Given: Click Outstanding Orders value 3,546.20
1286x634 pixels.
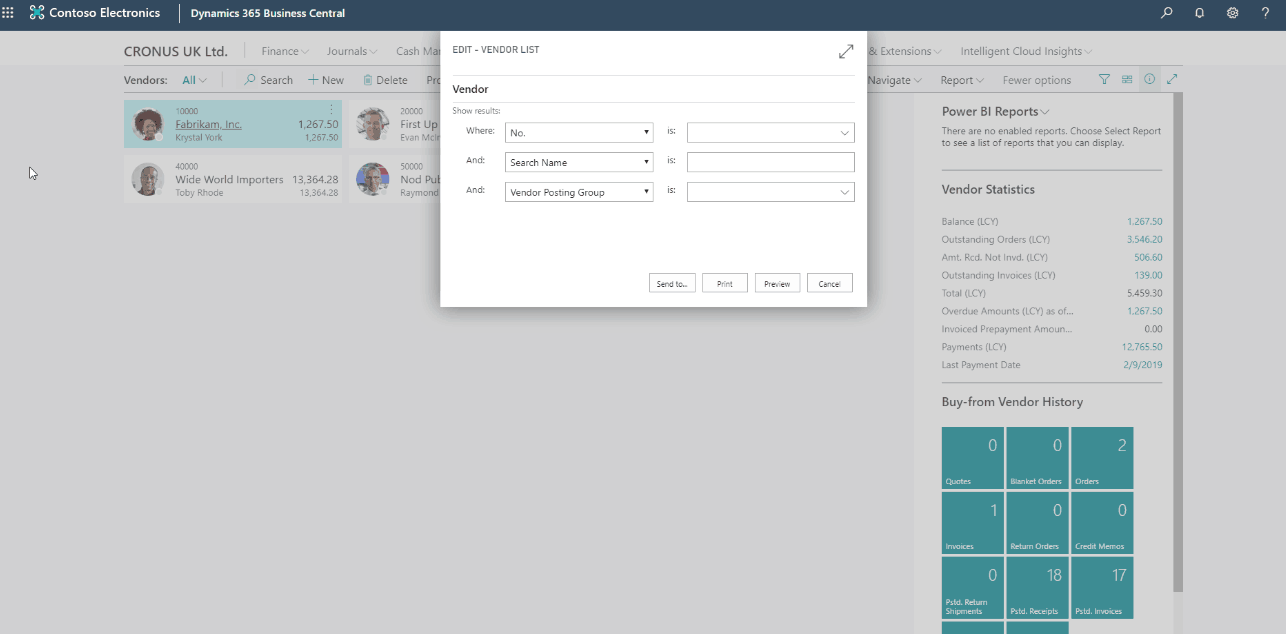Looking at the screenshot, I should pyautogui.click(x=1144, y=240).
